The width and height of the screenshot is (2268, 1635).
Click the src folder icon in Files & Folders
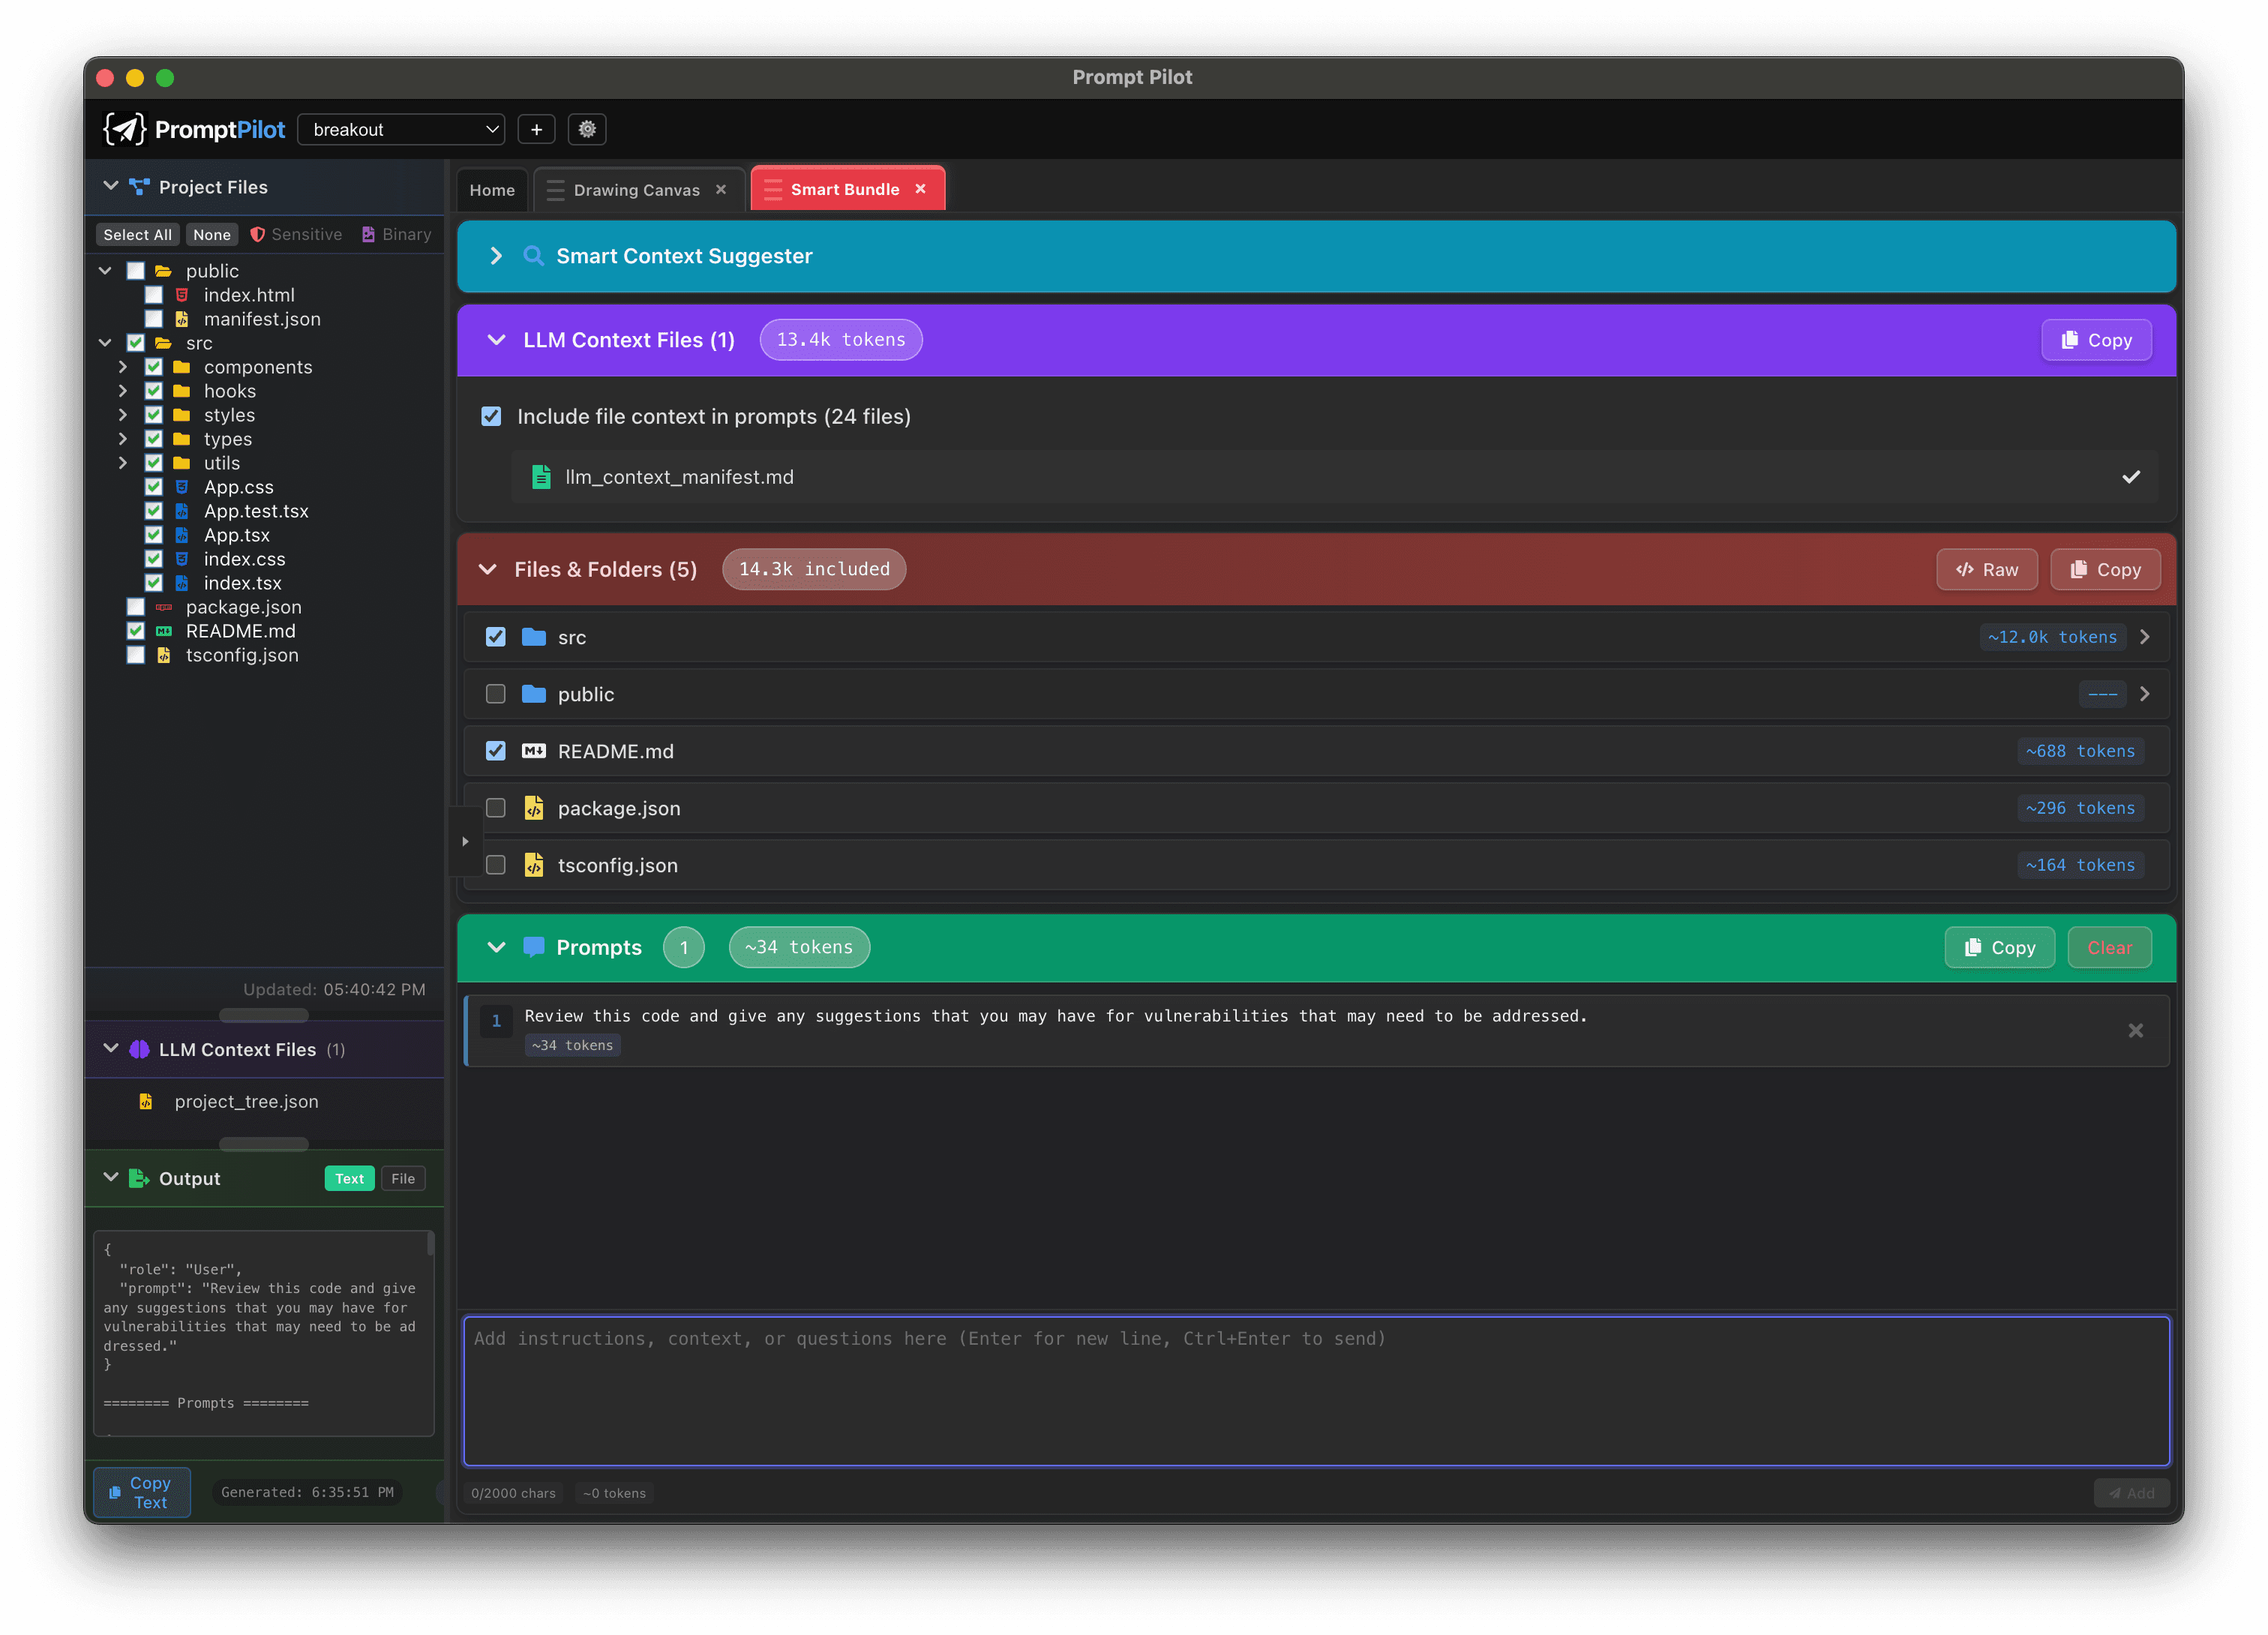point(534,637)
